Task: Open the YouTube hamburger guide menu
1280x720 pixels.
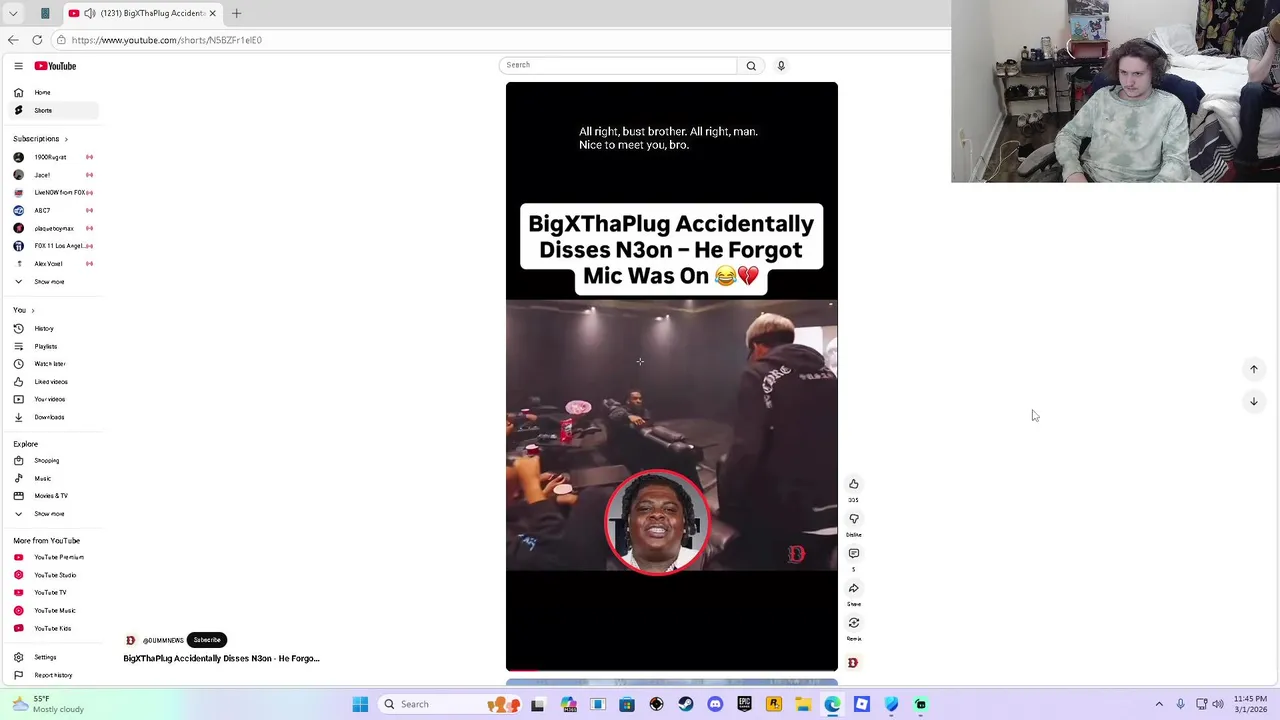Action: coord(18,66)
